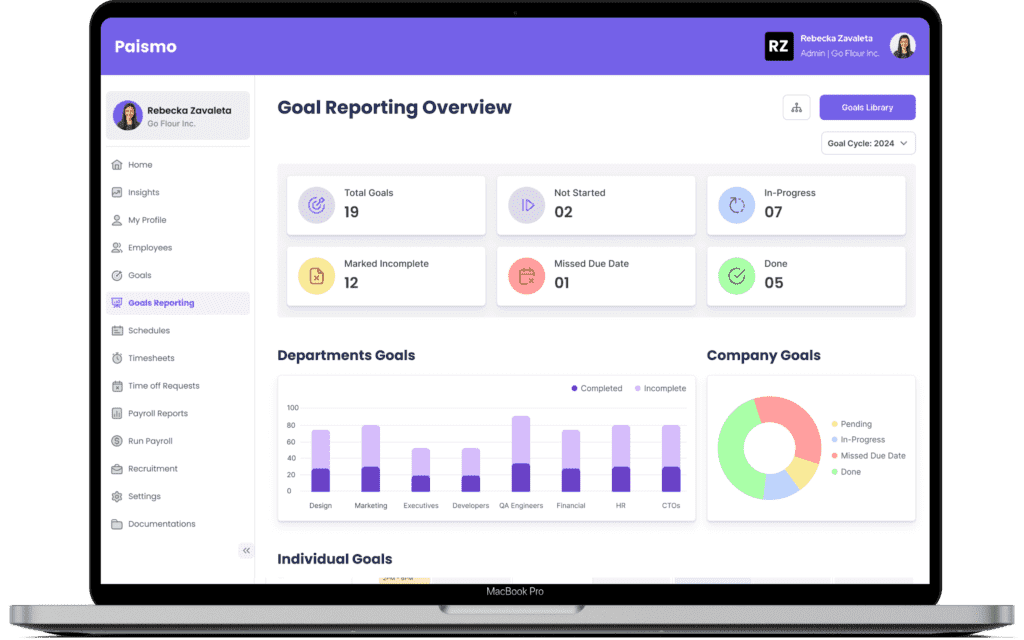Click the QA Engineers bar in chart
The height and width of the screenshot is (640, 1024).
[x=521, y=455]
